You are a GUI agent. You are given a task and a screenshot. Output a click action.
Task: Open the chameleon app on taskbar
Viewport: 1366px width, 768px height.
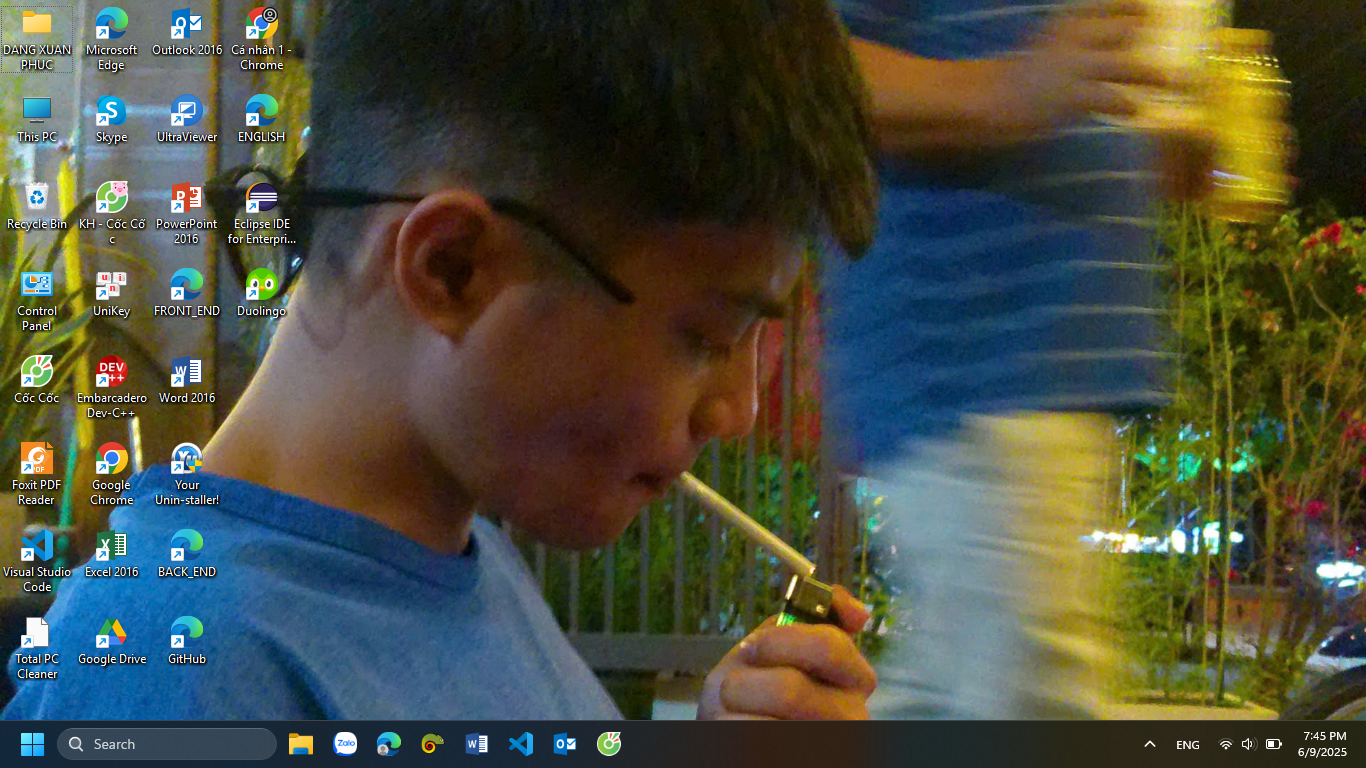point(433,744)
